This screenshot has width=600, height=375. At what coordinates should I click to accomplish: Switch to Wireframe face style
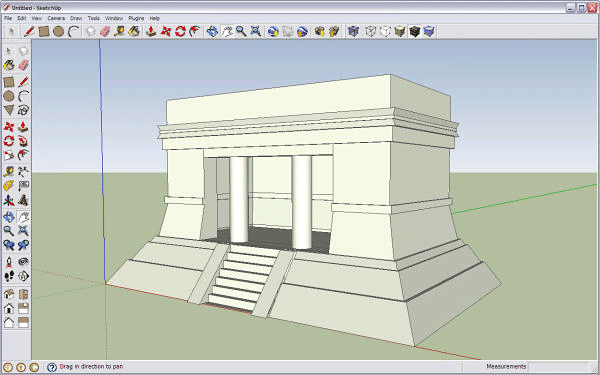pyautogui.click(x=370, y=31)
